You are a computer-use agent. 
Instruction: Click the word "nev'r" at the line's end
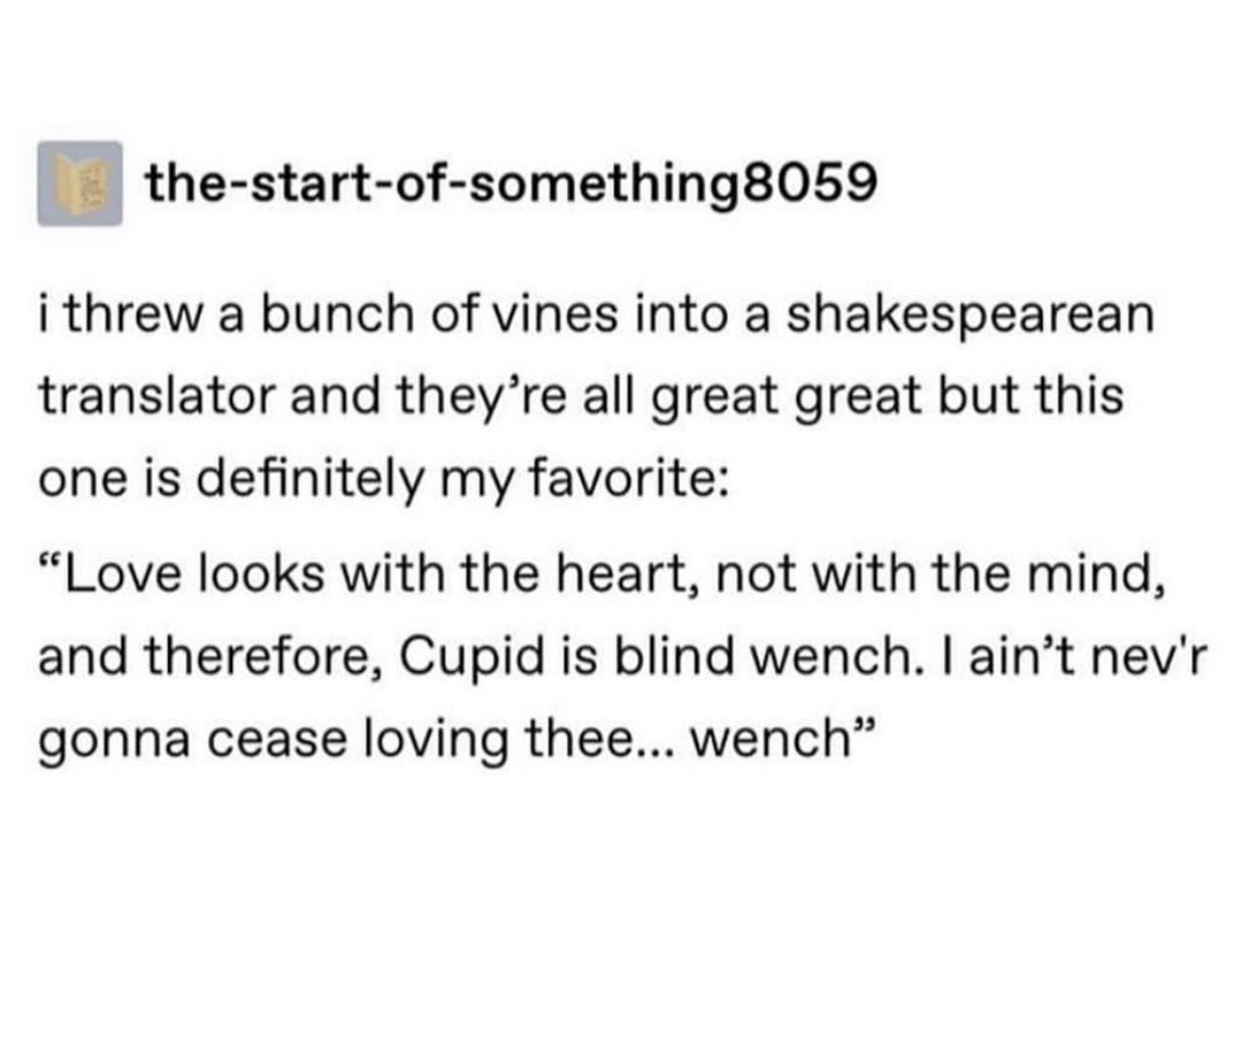click(x=1140, y=658)
